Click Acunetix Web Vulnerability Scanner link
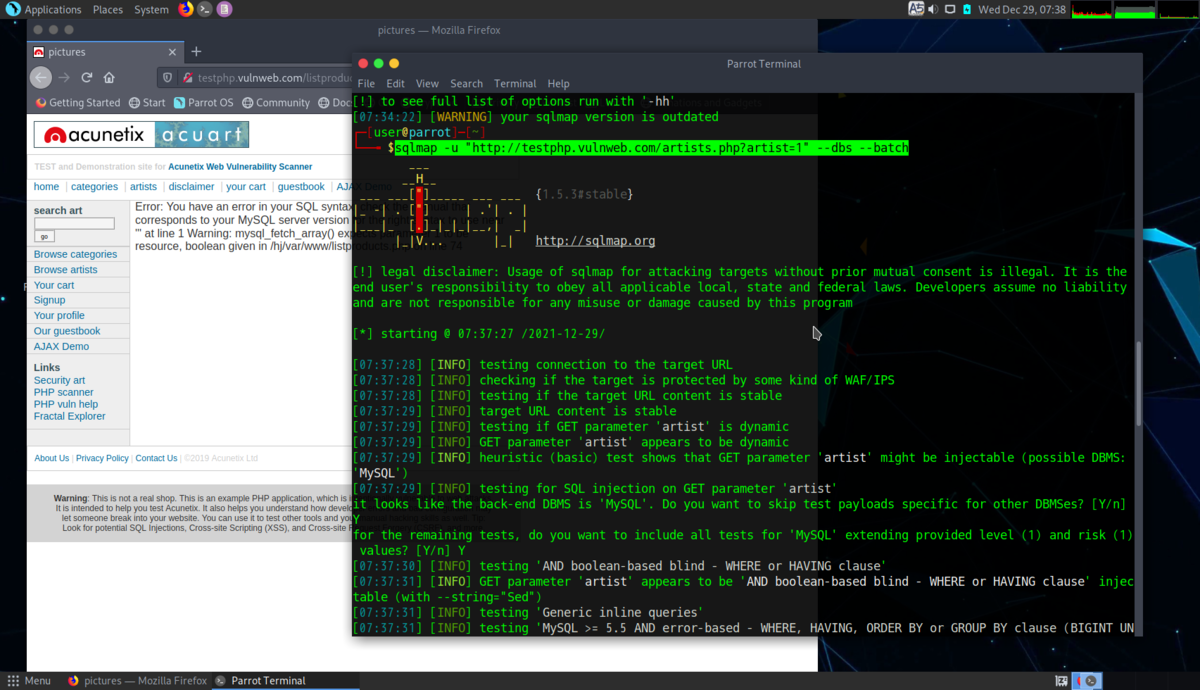The height and width of the screenshot is (690, 1200). click(240, 167)
